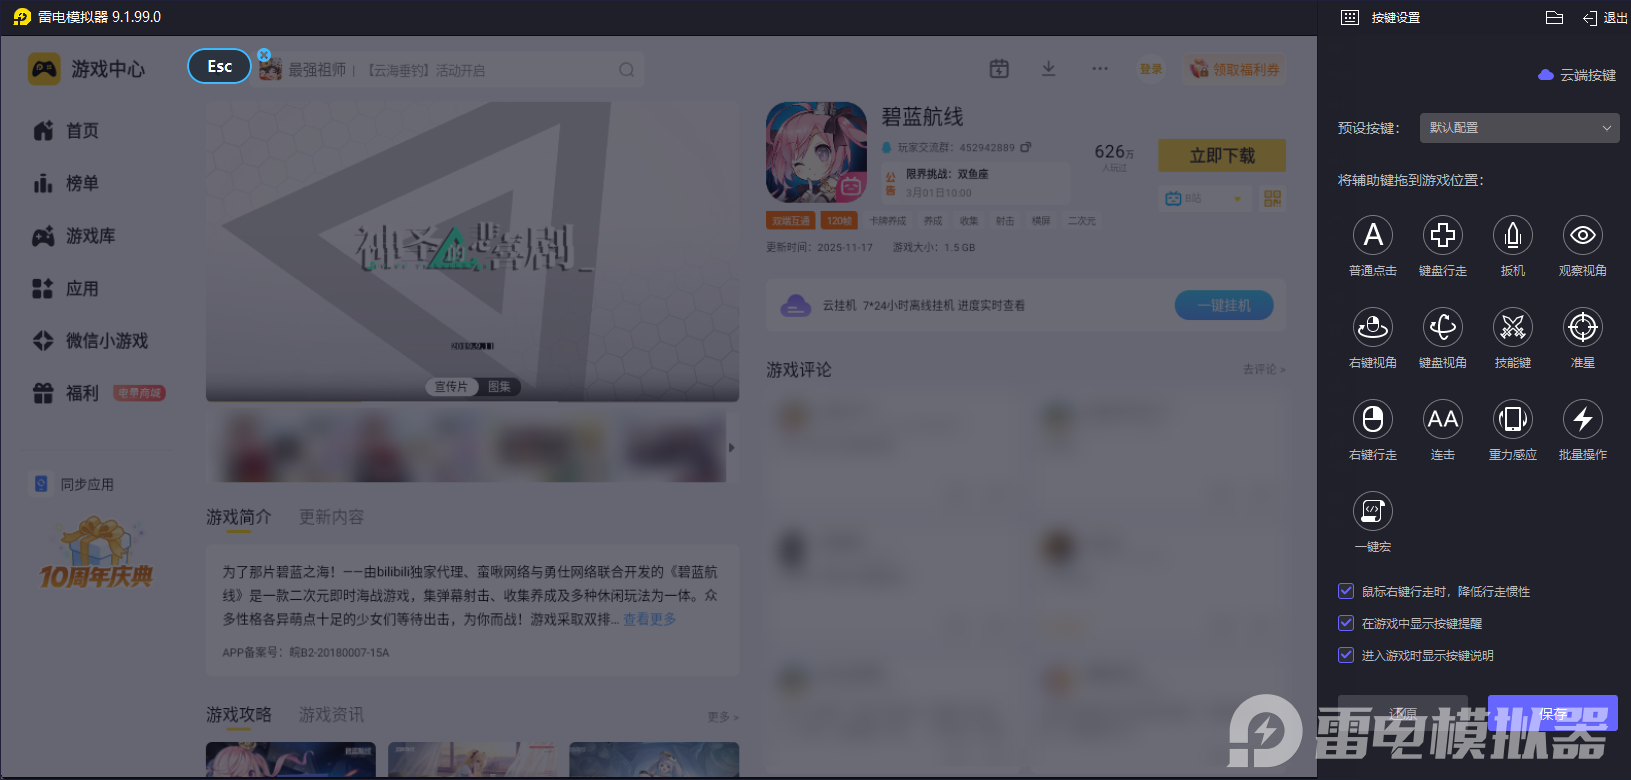Choose the 批量操作 lightning icon
1631x780 pixels.
pyautogui.click(x=1583, y=419)
